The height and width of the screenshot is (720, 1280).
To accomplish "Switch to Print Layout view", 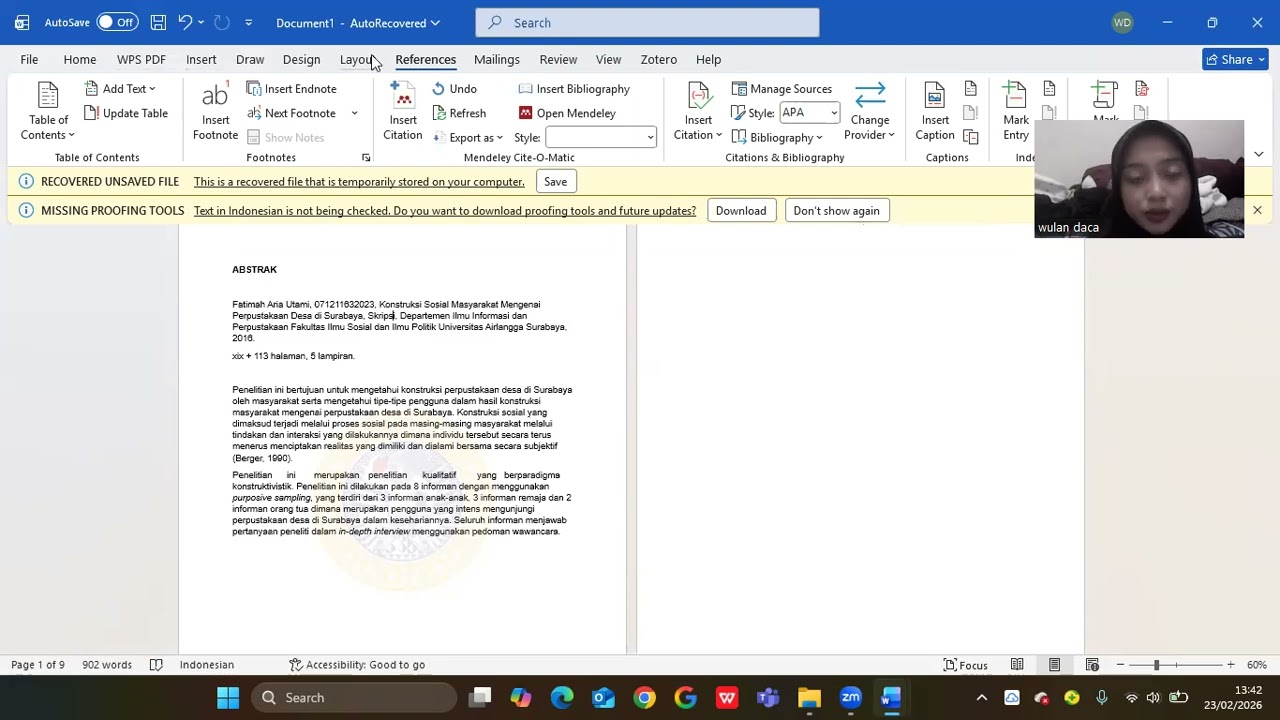I will (1054, 665).
